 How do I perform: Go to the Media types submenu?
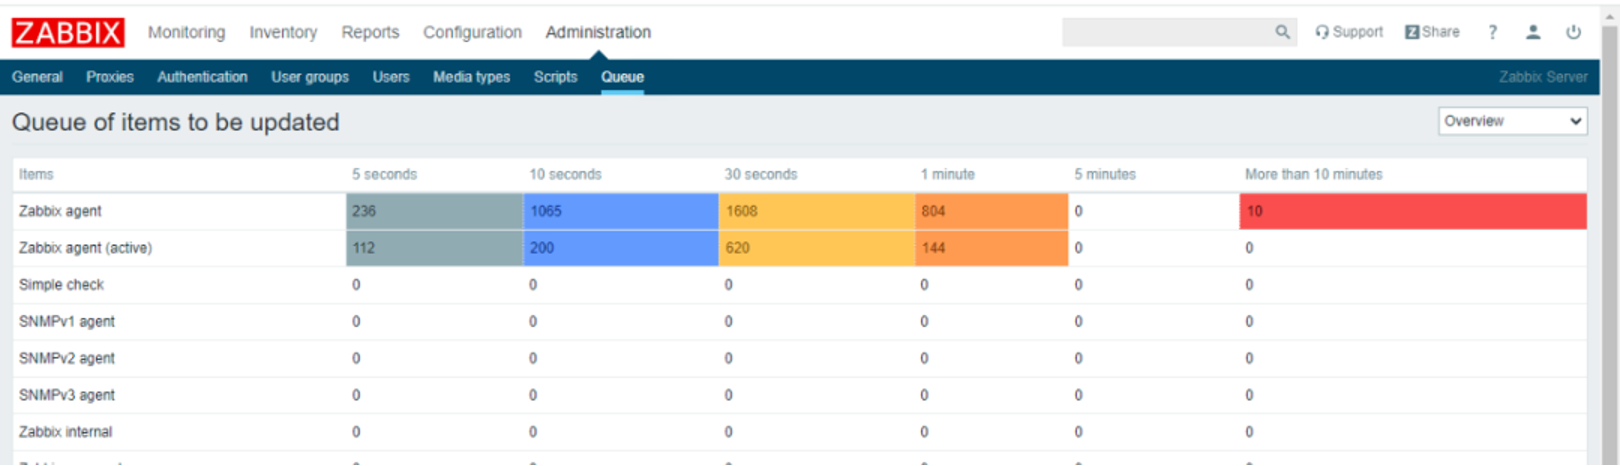point(471,77)
